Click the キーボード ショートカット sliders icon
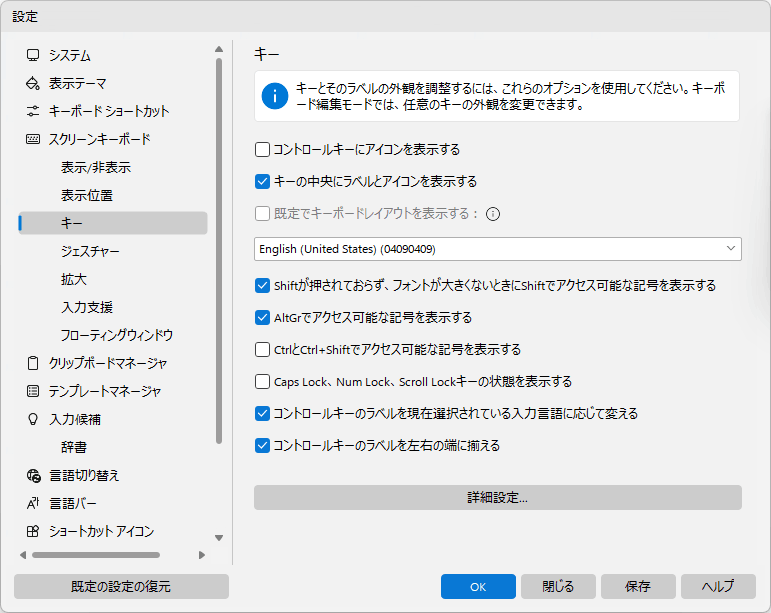This screenshot has width=771, height=613. [33, 111]
